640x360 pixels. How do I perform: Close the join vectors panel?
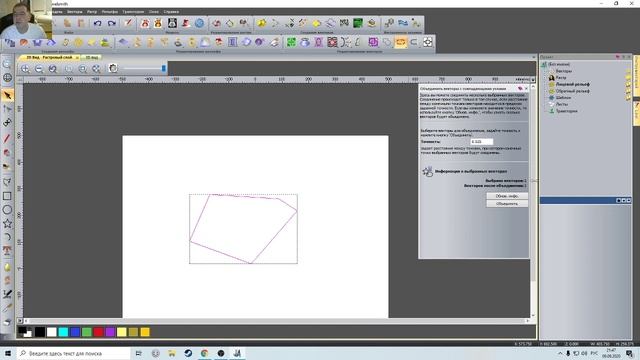(x=526, y=88)
